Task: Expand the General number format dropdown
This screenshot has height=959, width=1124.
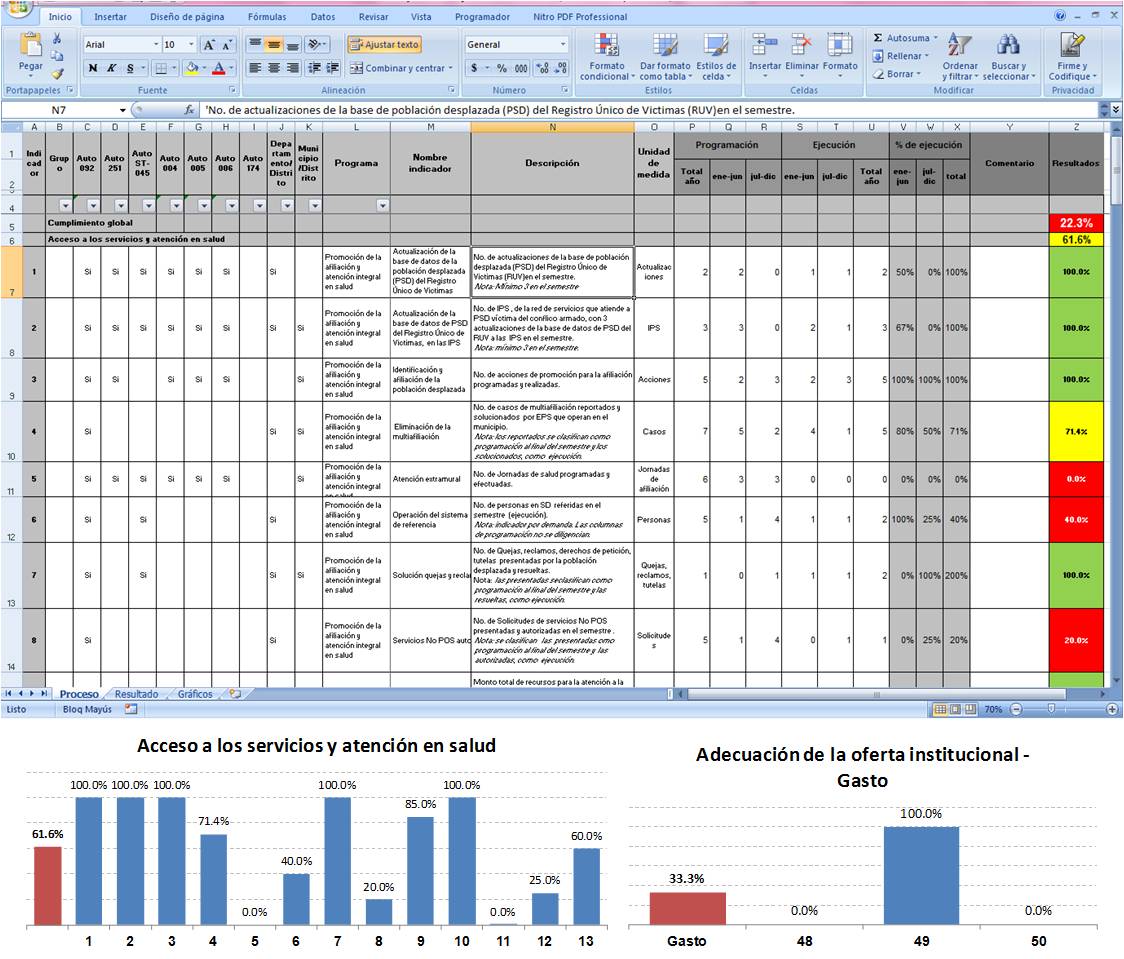Action: click(563, 45)
